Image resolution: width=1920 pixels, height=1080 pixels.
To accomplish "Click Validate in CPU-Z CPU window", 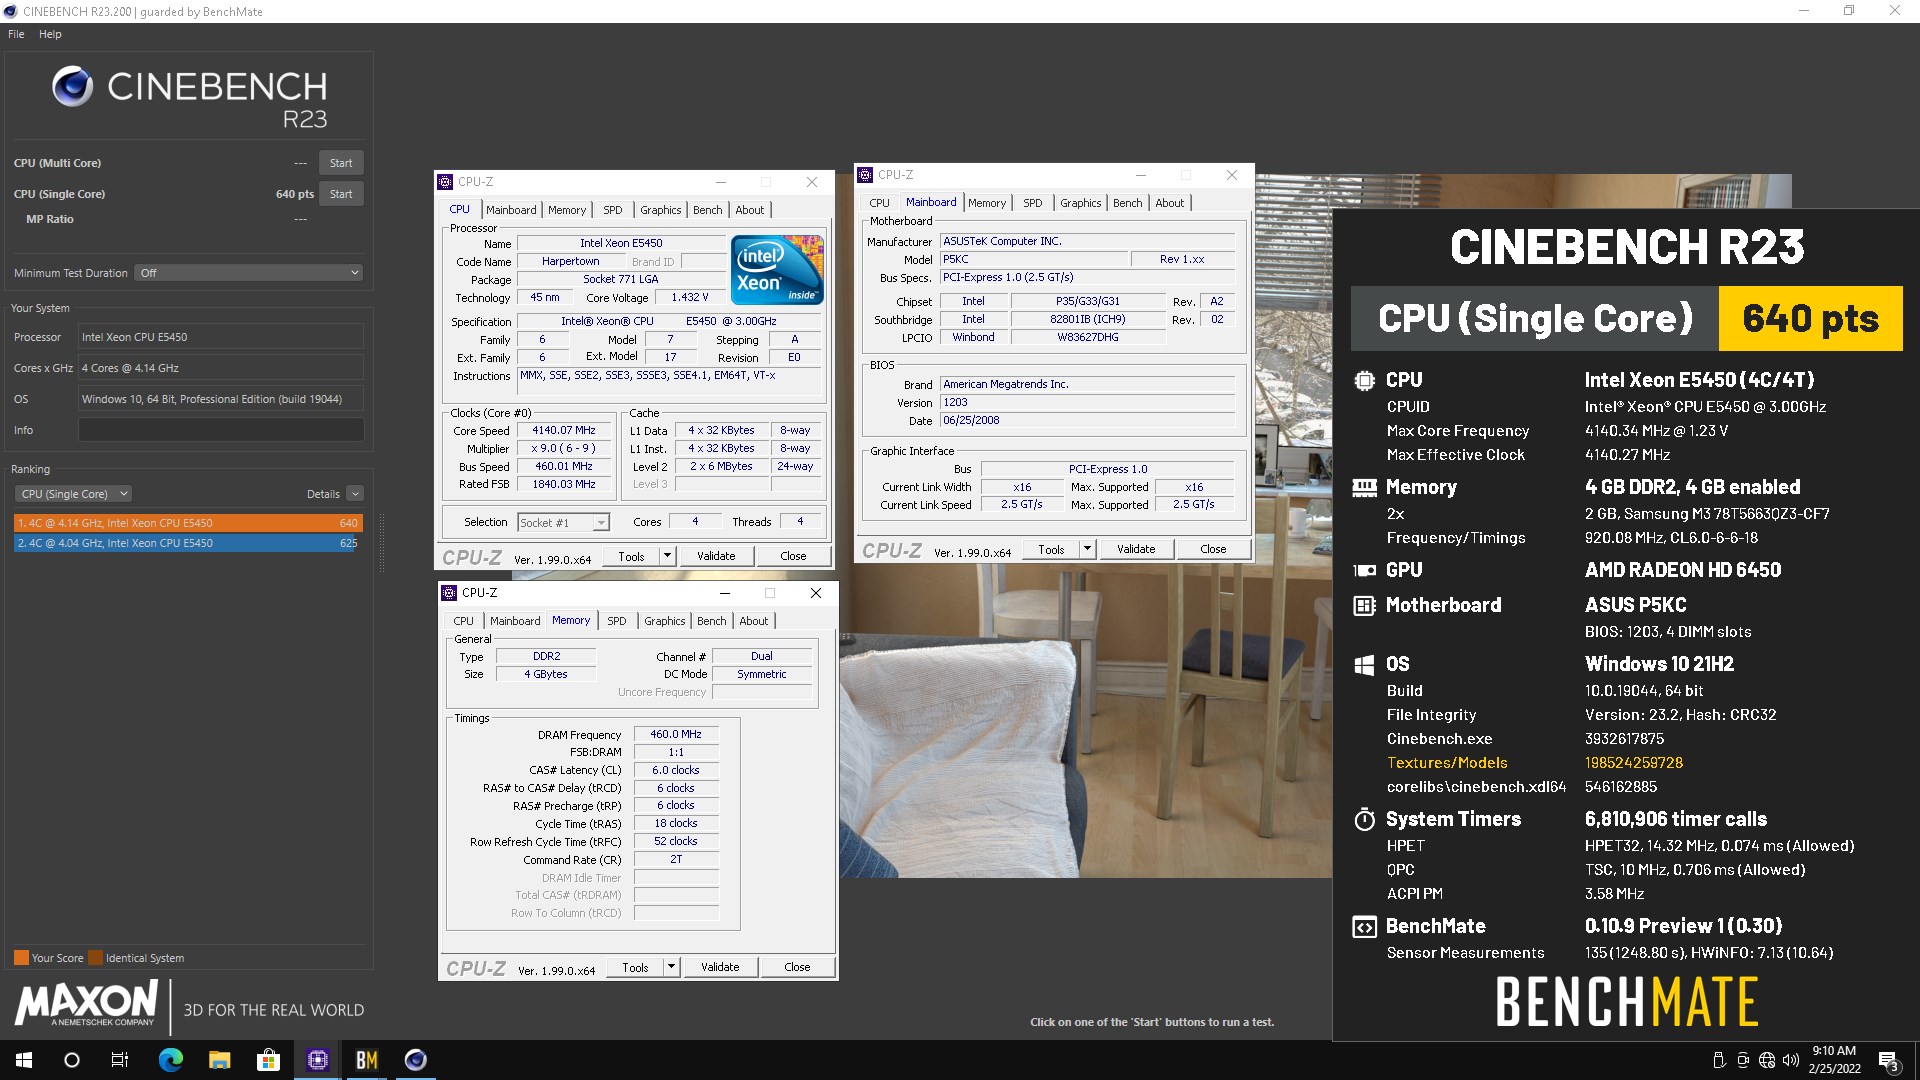I will (716, 556).
